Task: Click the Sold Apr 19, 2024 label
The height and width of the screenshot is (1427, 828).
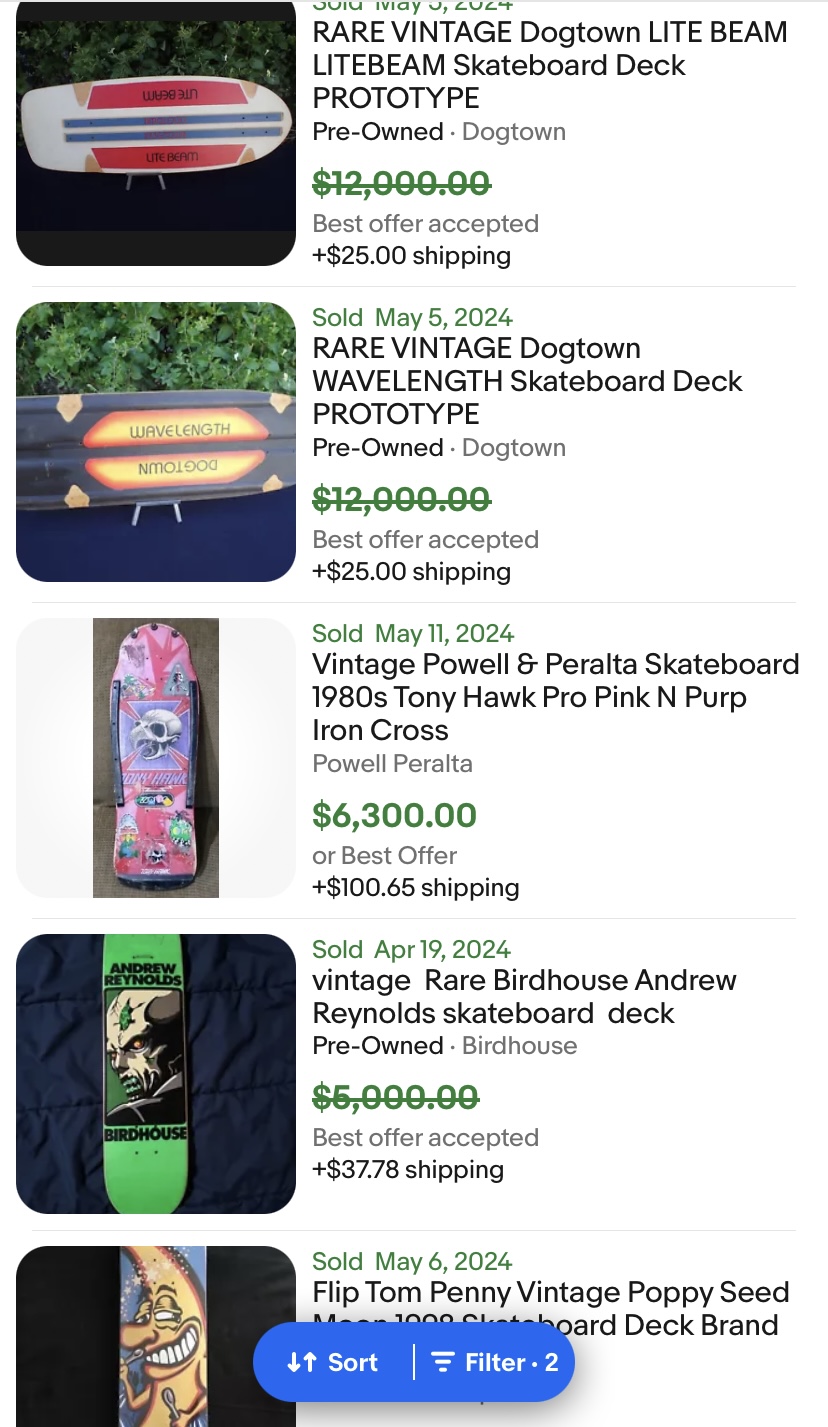Action: point(411,949)
